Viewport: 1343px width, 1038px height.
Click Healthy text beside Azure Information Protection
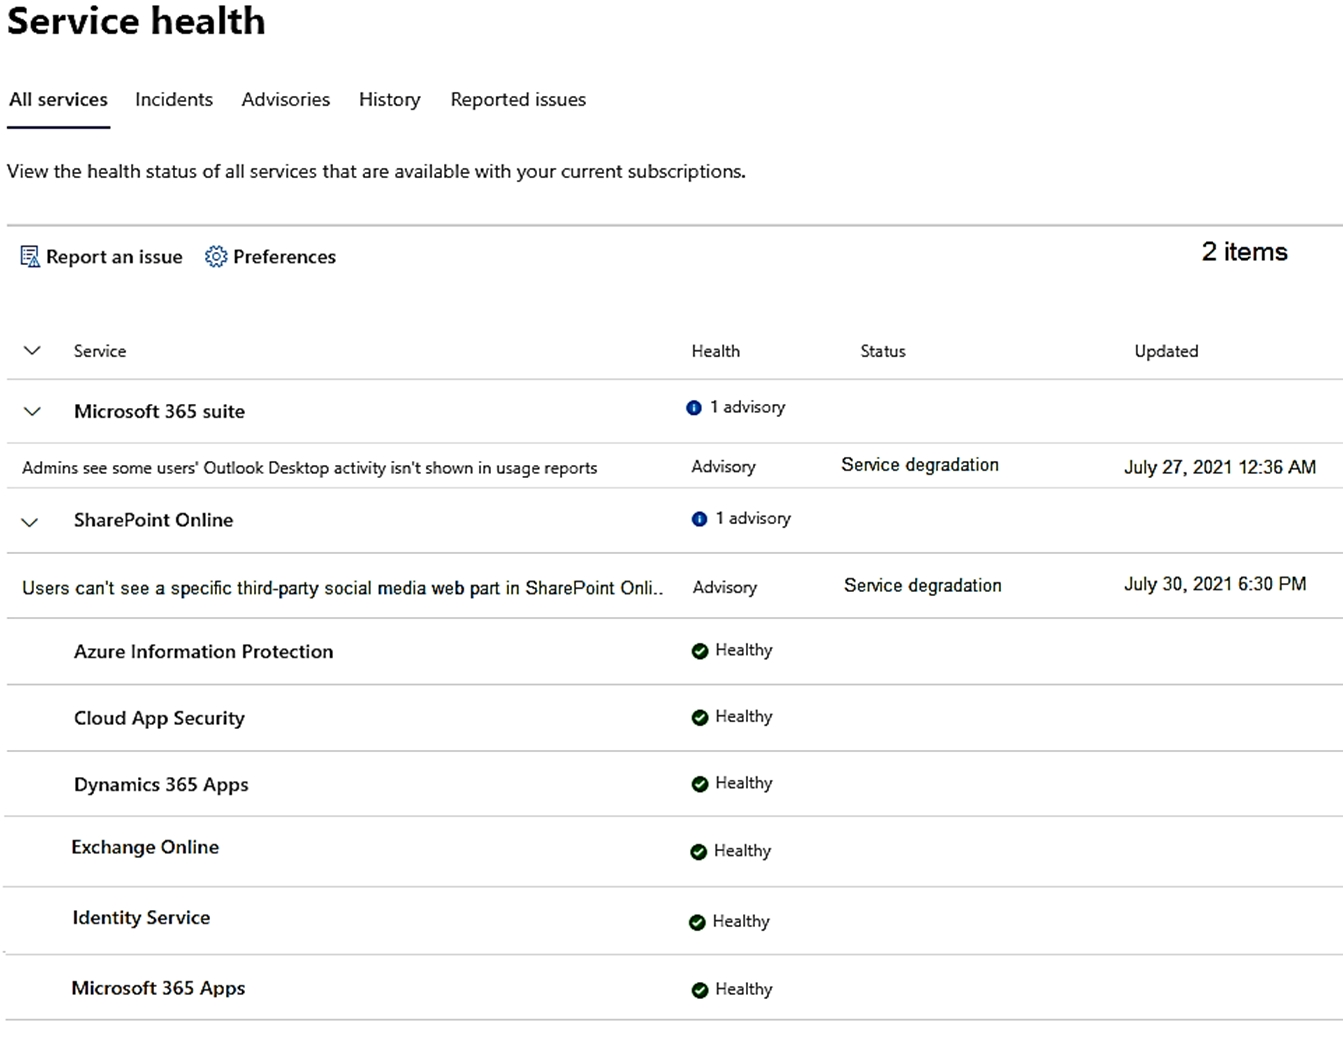point(744,650)
